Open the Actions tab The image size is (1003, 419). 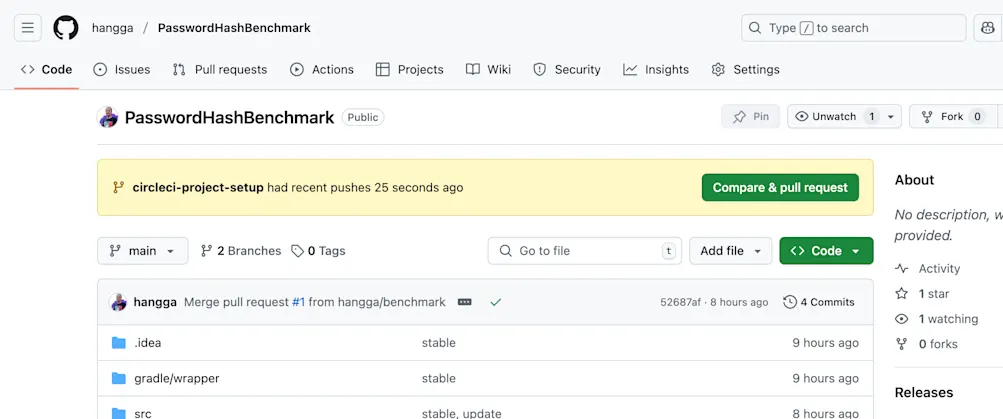(322, 70)
